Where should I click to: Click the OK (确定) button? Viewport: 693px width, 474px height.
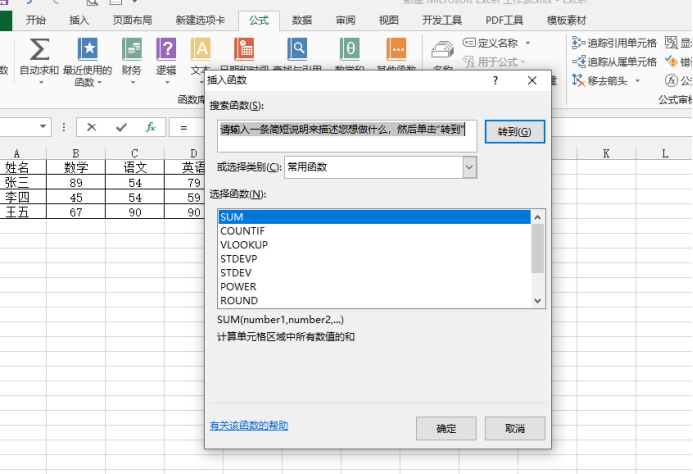pyautogui.click(x=446, y=428)
